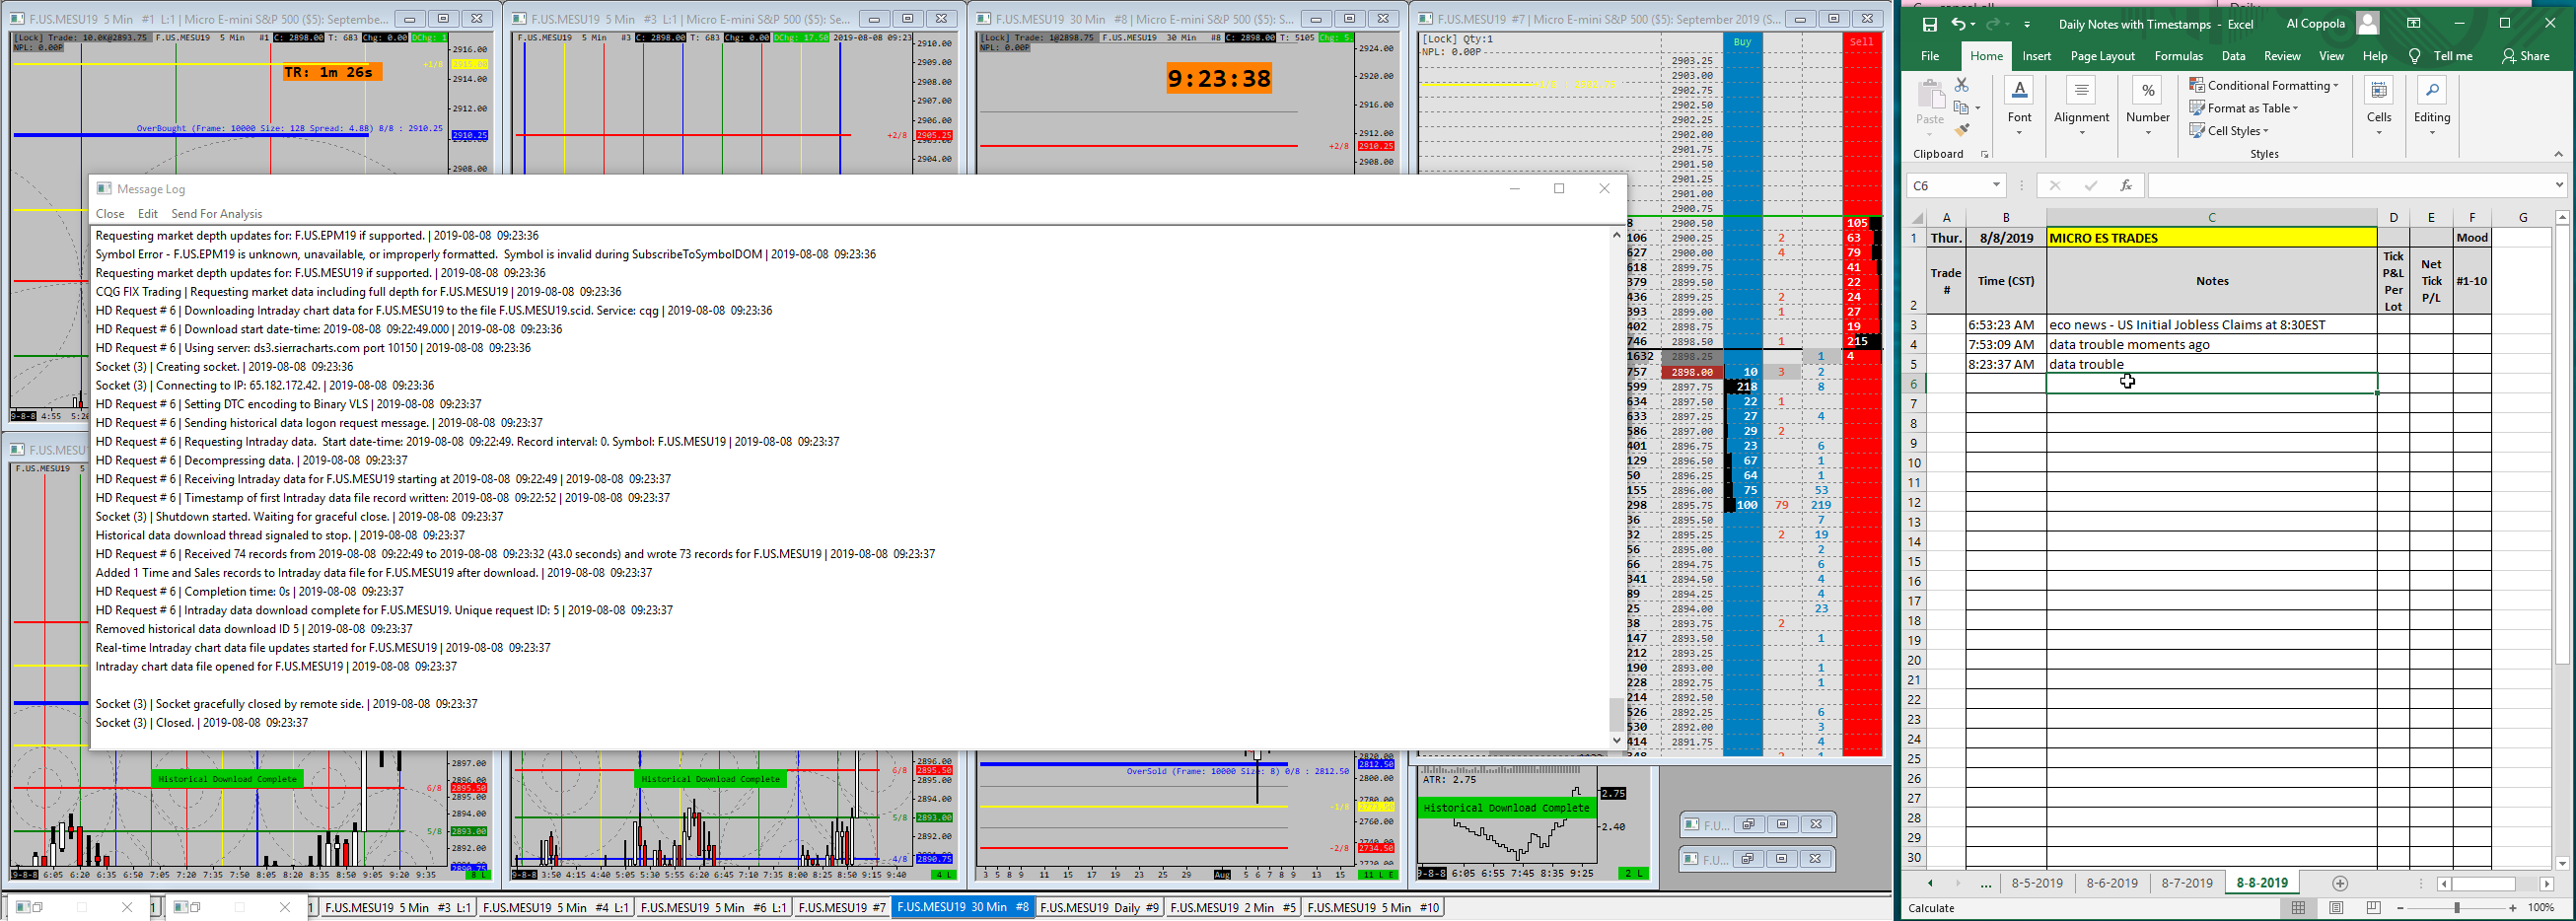Activate the Format Painter brush
Viewport: 2576px width, 921px height.
(x=1961, y=130)
